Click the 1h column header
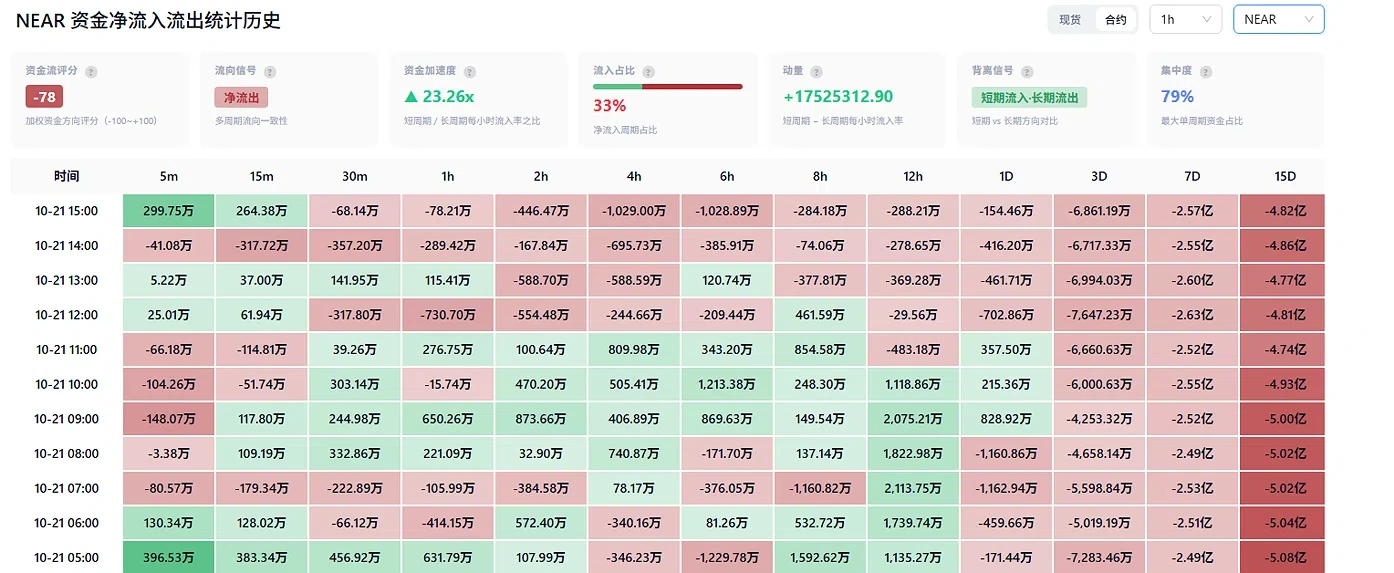The height and width of the screenshot is (573, 1394). 447,176
